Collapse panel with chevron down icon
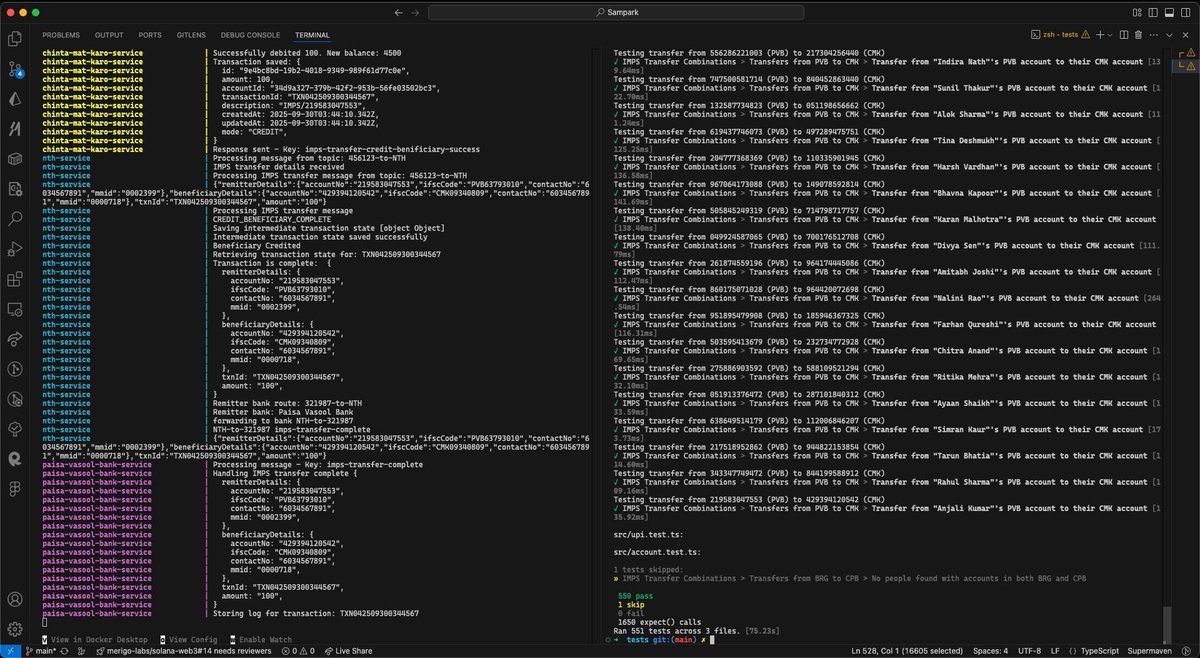1200x658 pixels. [1170, 34]
